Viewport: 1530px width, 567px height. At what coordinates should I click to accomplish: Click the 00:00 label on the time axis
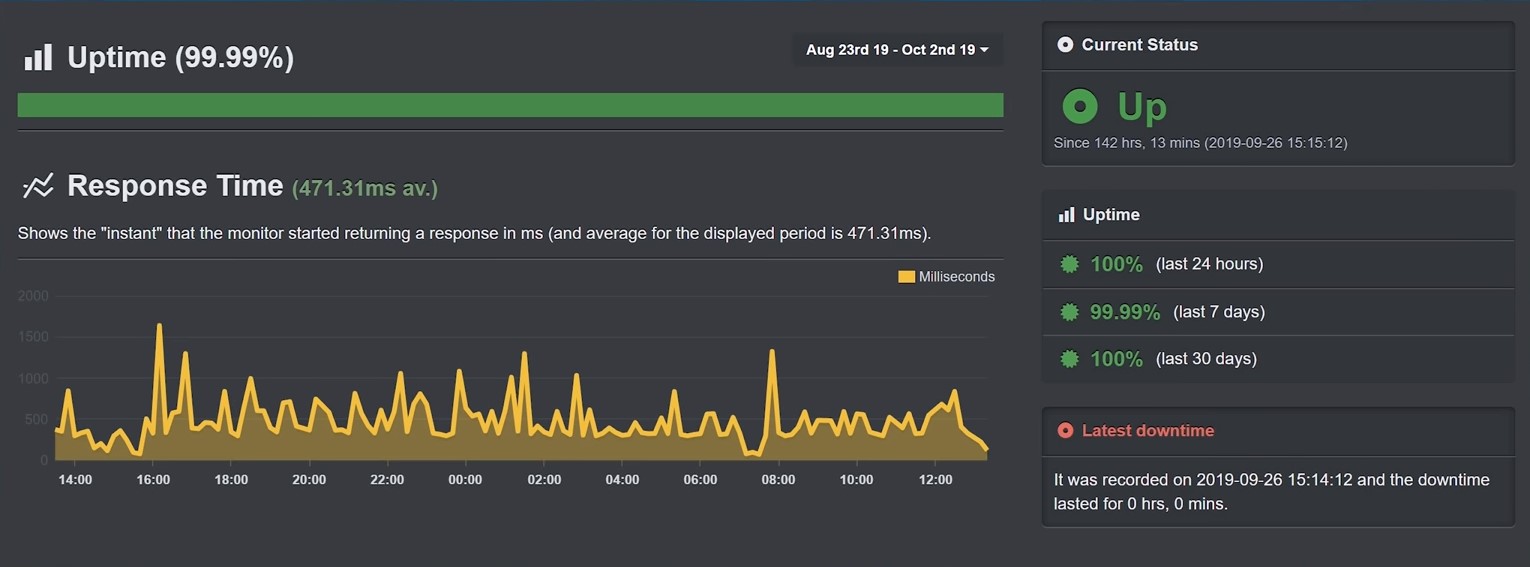click(465, 480)
